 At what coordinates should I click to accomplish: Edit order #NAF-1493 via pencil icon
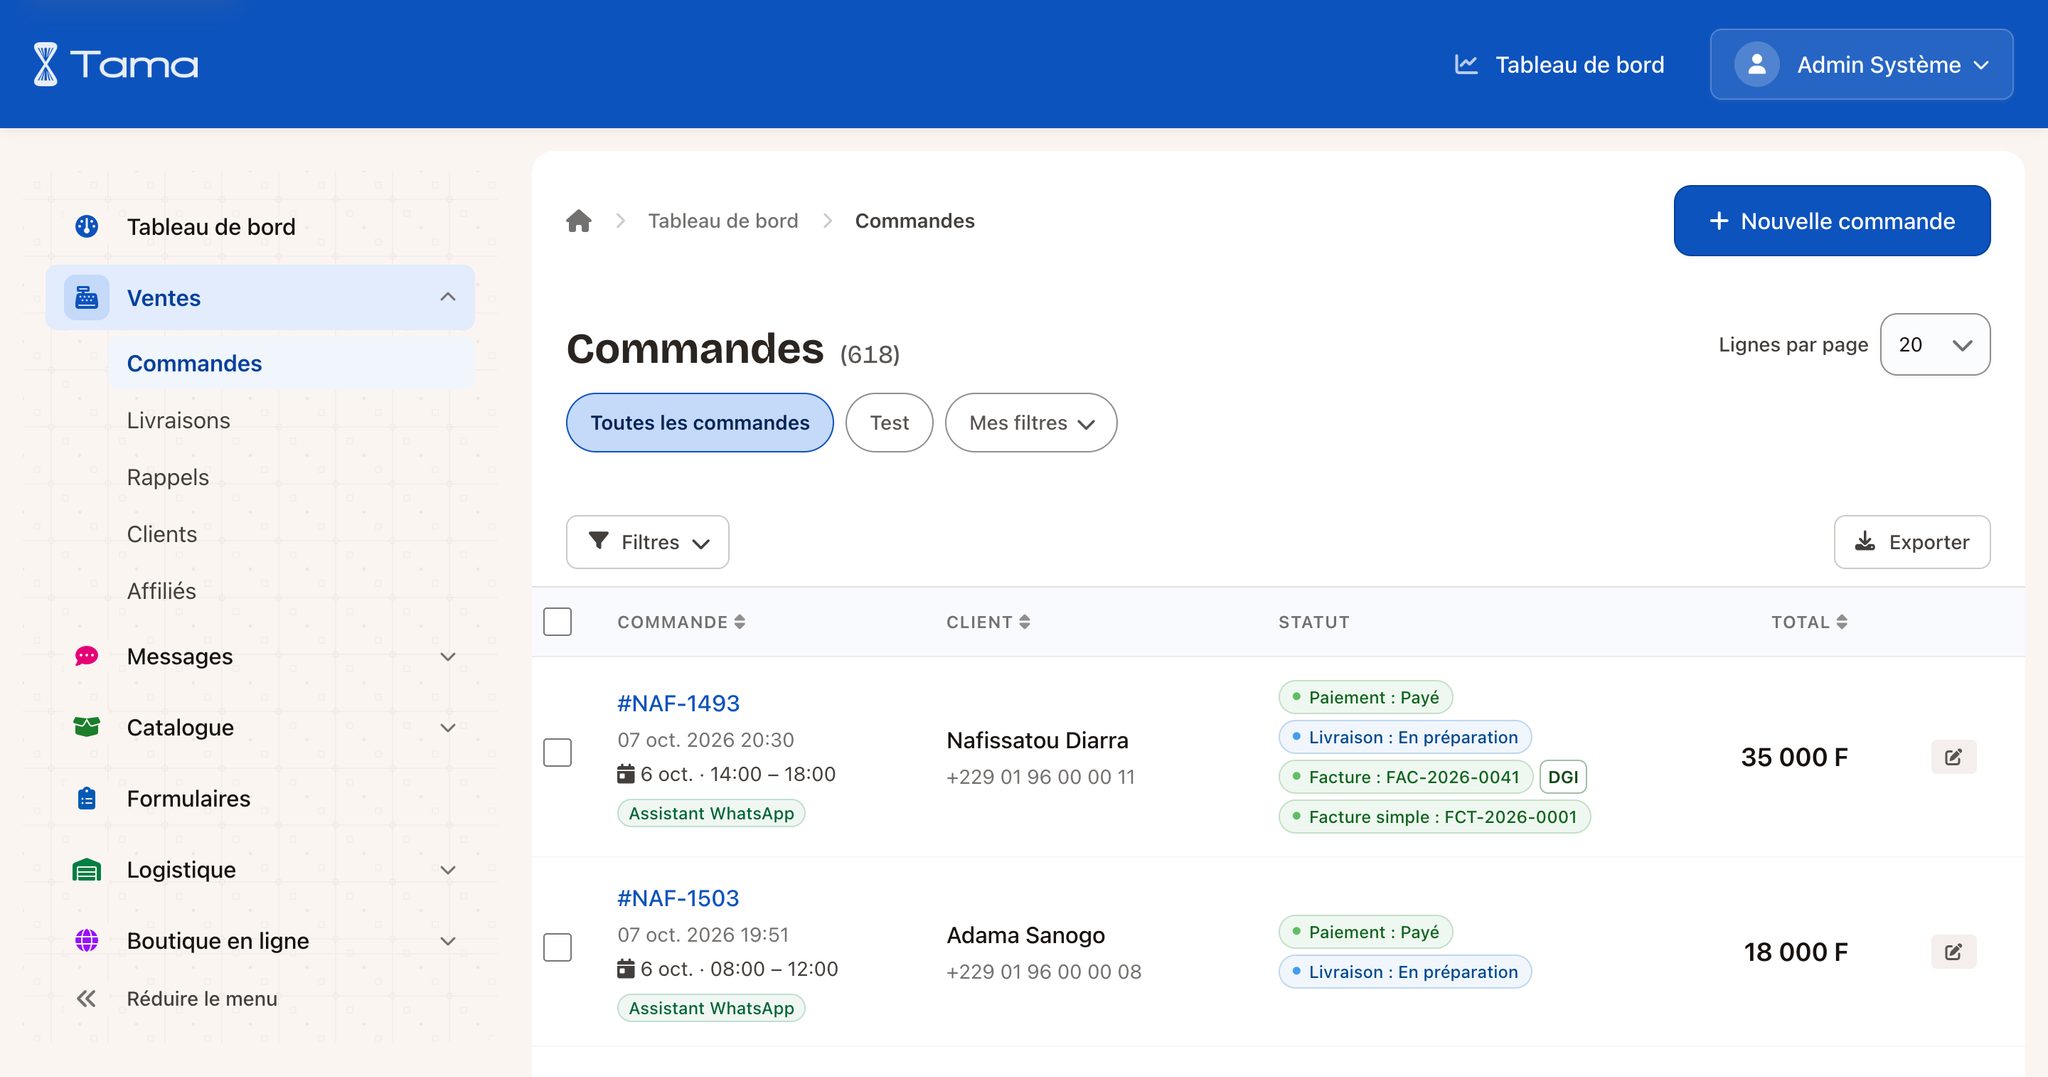[1953, 757]
